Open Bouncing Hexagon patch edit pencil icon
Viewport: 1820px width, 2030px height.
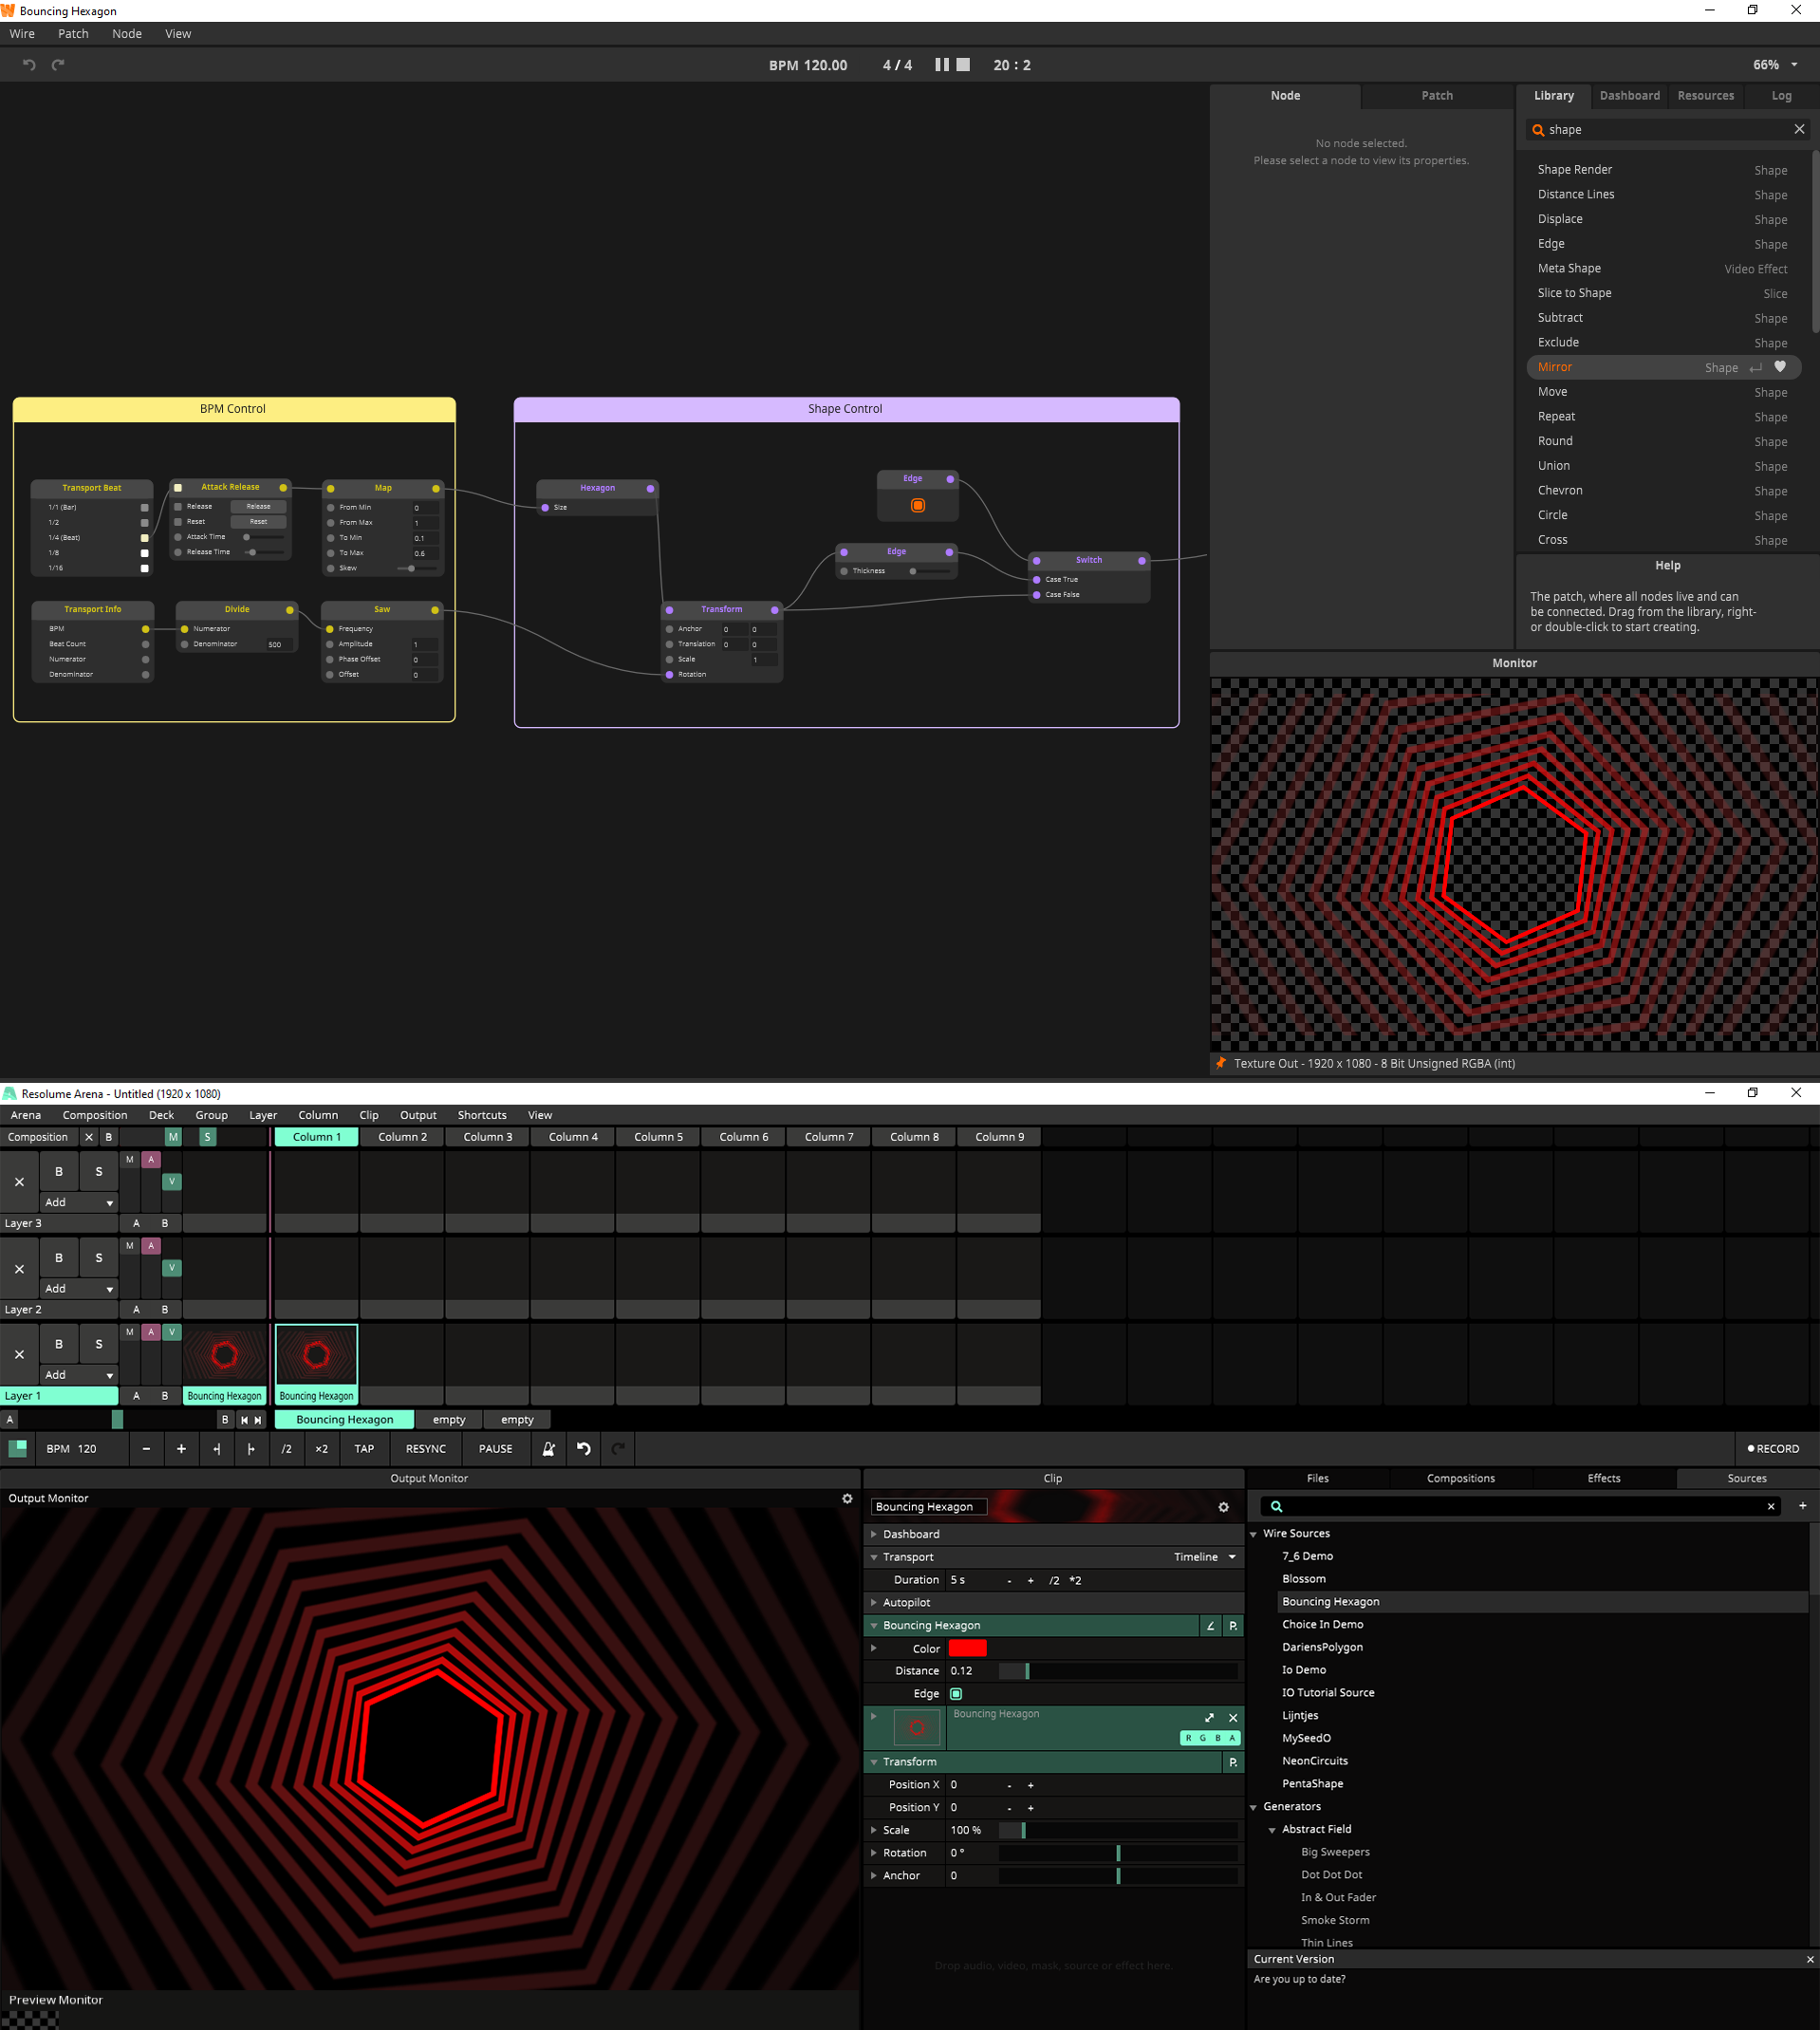[x=1210, y=1626]
